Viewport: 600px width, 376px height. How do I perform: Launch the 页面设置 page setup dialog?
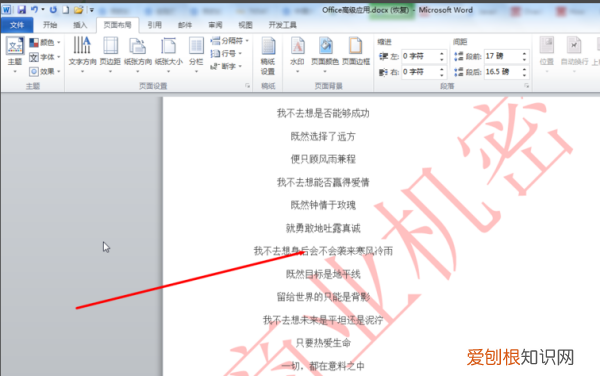pos(248,86)
